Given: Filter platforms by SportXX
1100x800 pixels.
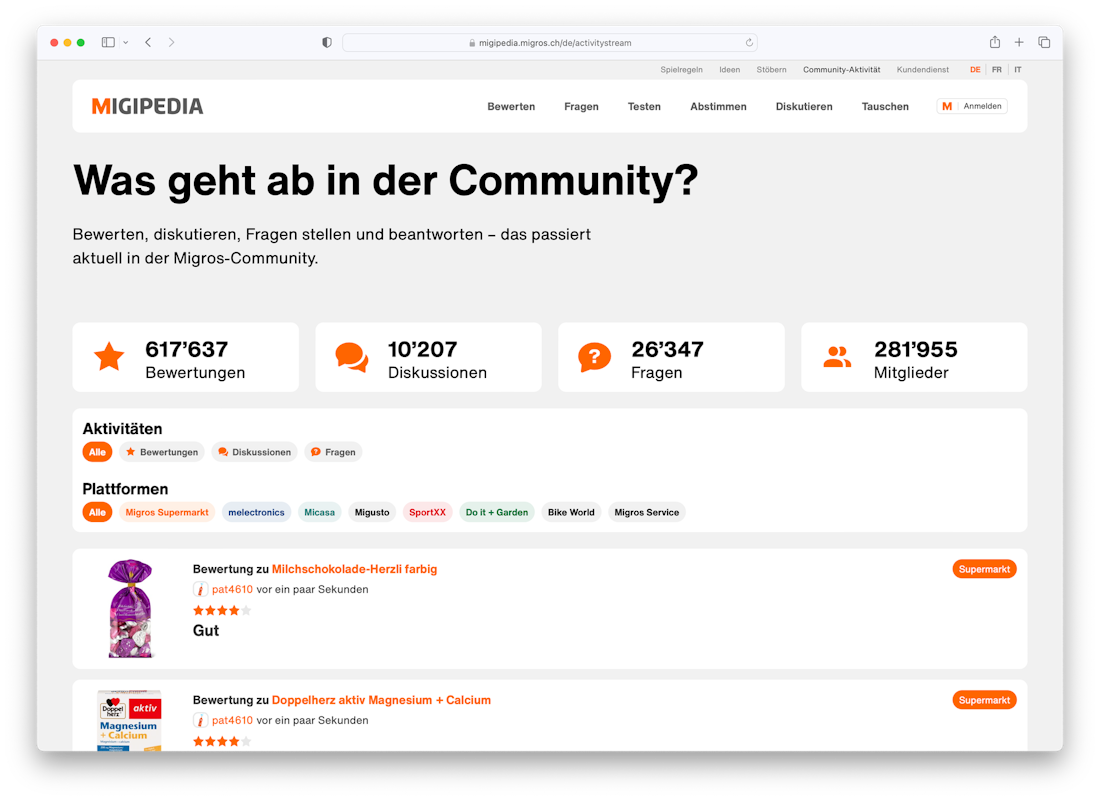Looking at the screenshot, I should pos(427,512).
